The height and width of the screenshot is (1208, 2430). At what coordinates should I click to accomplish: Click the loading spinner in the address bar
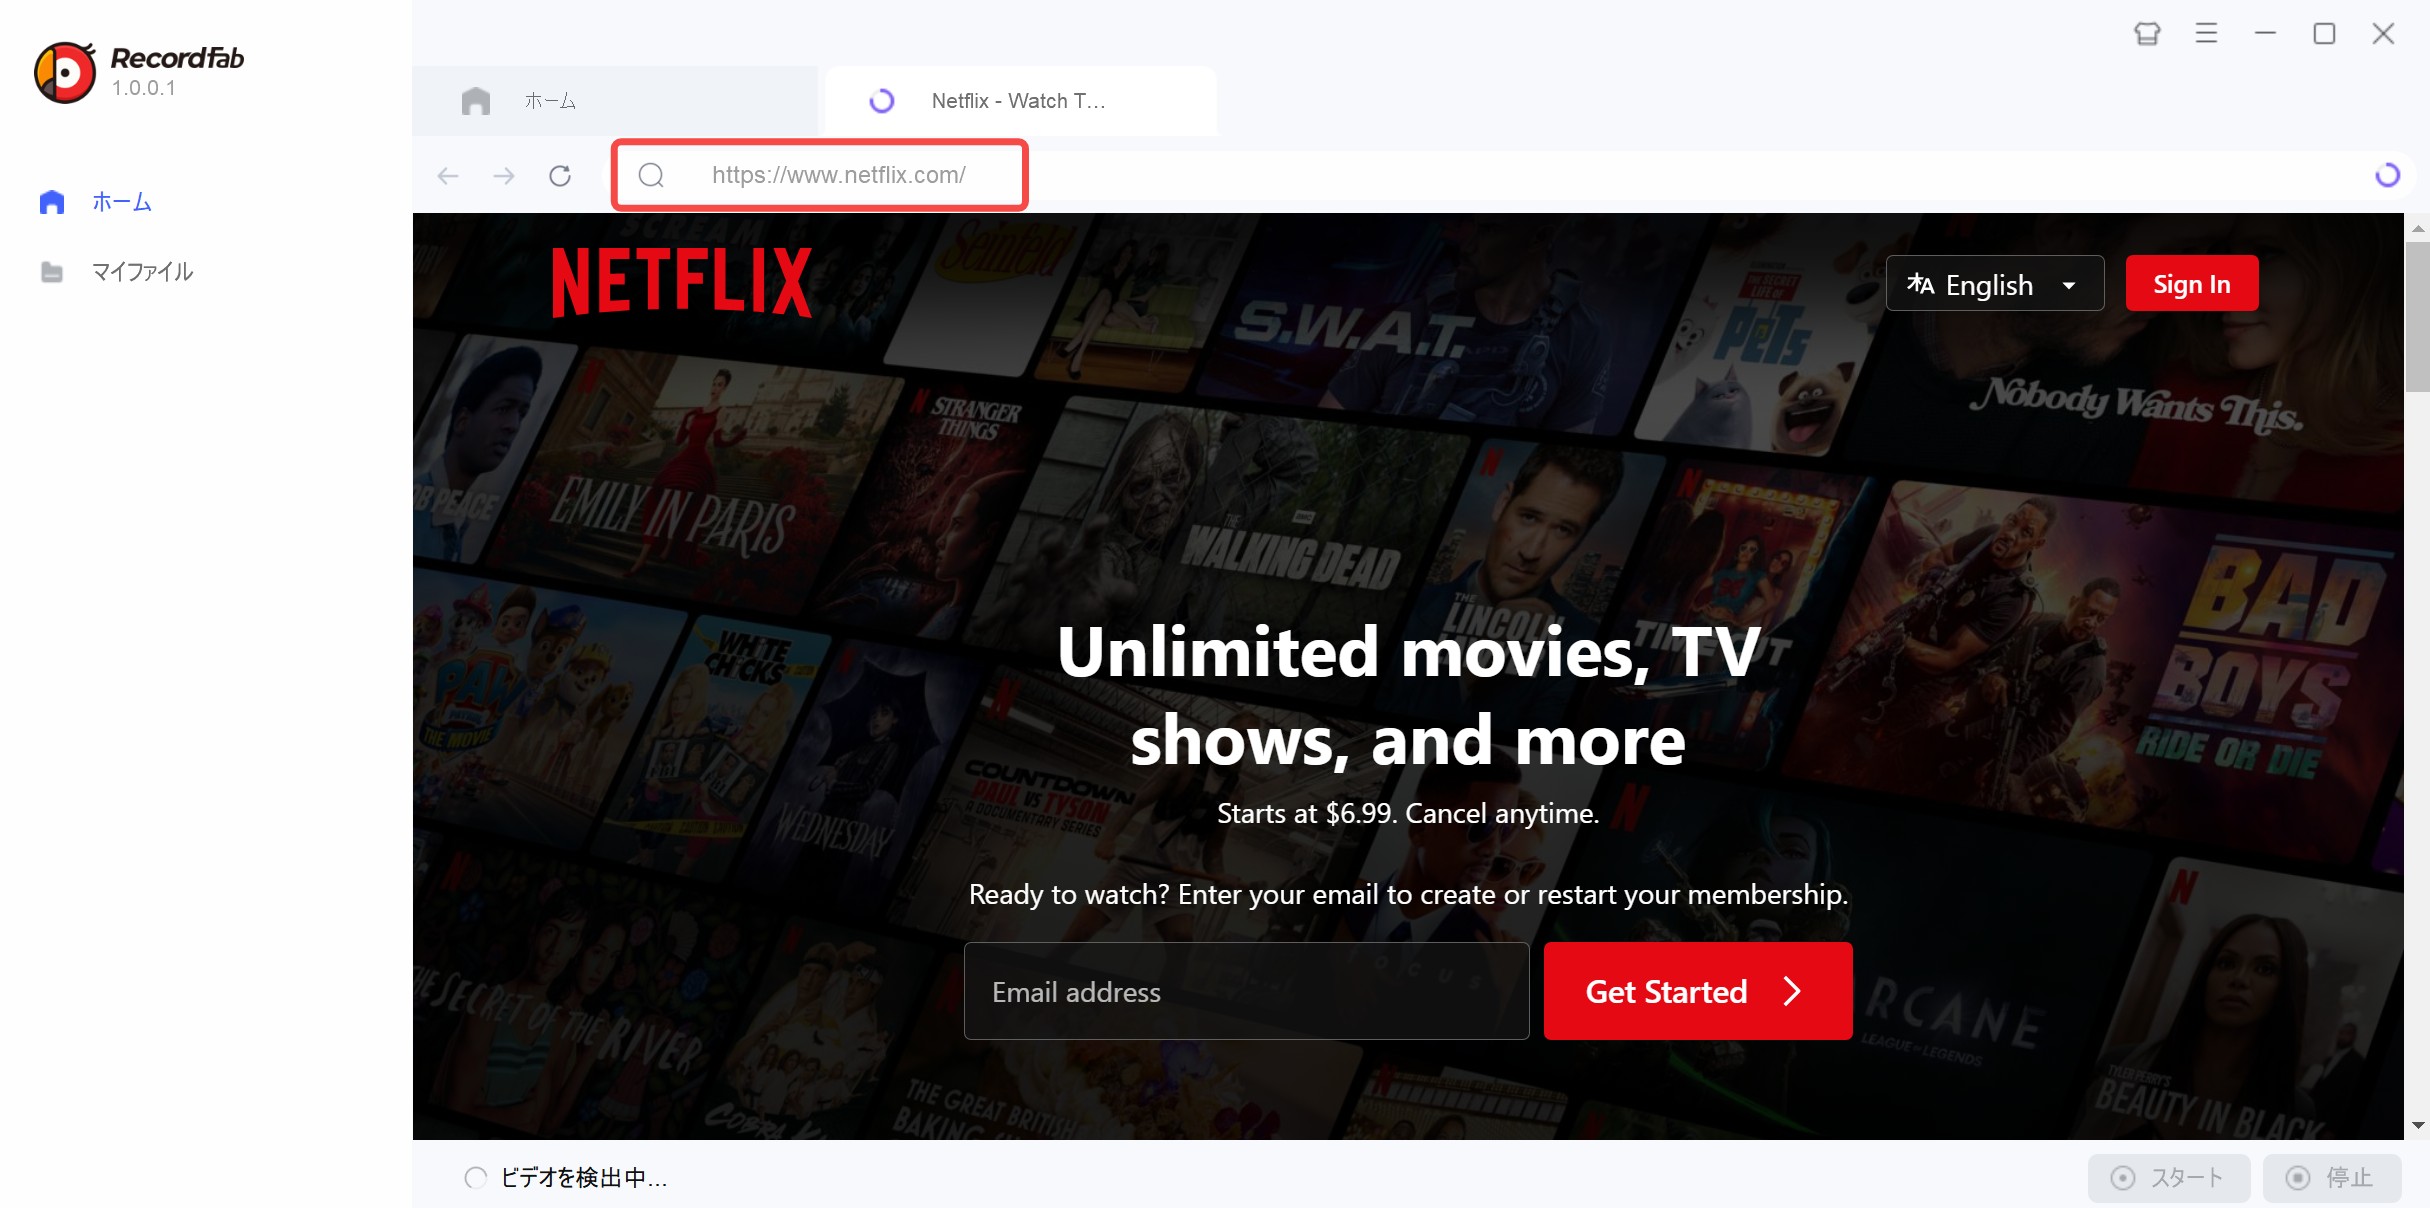coord(2388,176)
